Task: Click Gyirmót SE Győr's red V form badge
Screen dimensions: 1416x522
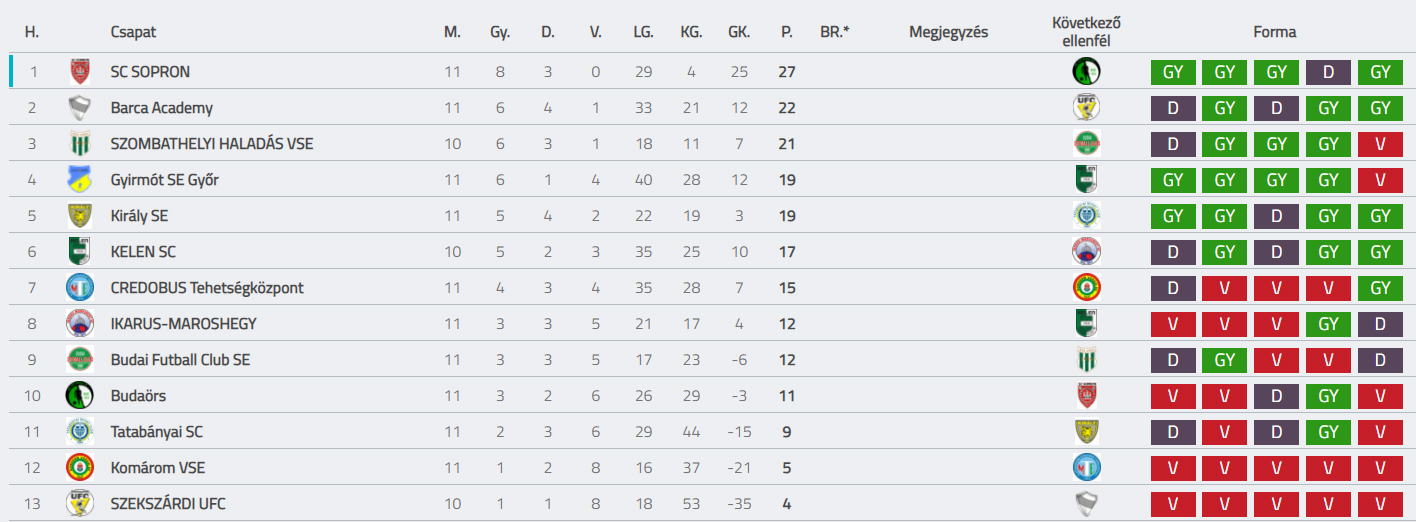Action: point(1381,180)
